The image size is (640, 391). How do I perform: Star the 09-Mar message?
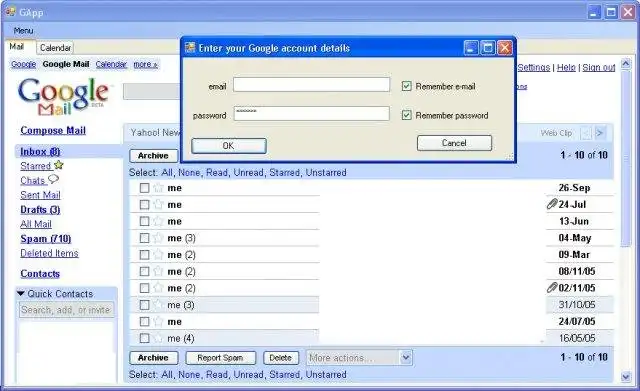158,255
